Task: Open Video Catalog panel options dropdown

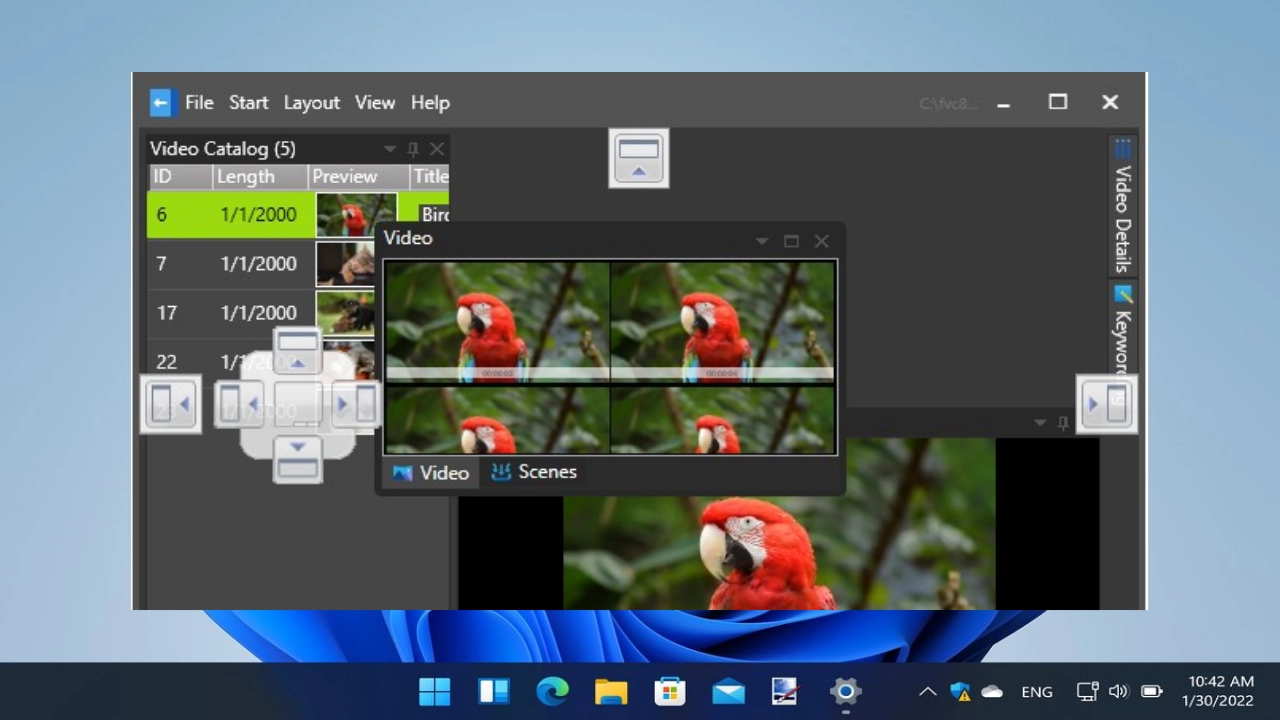Action: pos(390,149)
